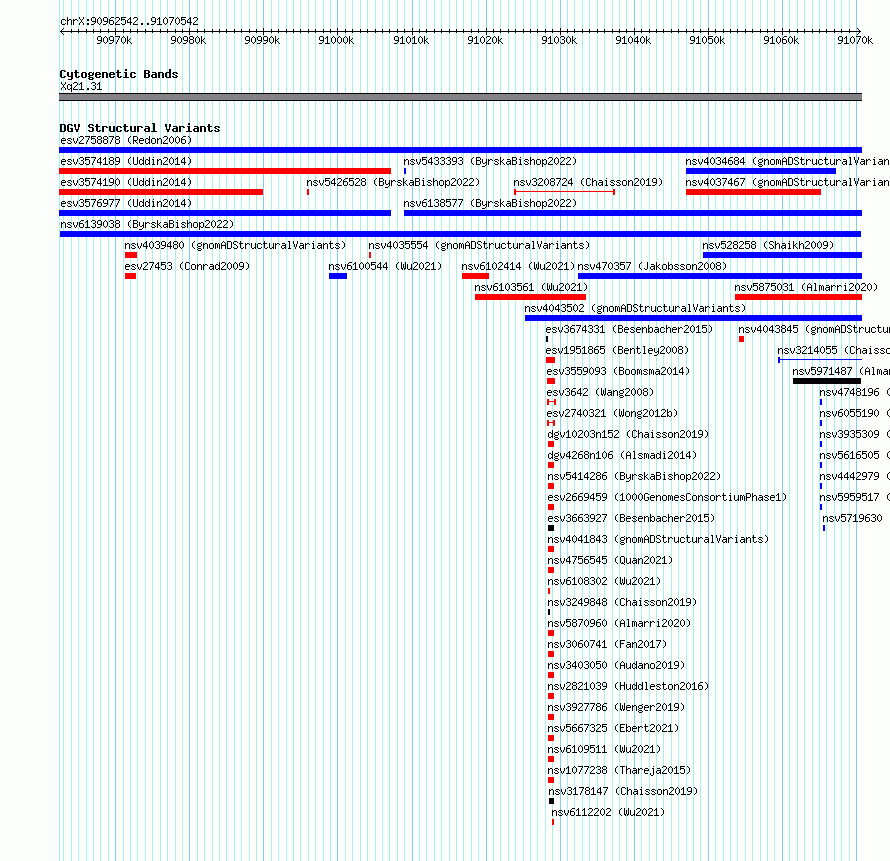Click esv2740321 (Wong2012b) label
The height and width of the screenshot is (861, 890).
click(612, 413)
